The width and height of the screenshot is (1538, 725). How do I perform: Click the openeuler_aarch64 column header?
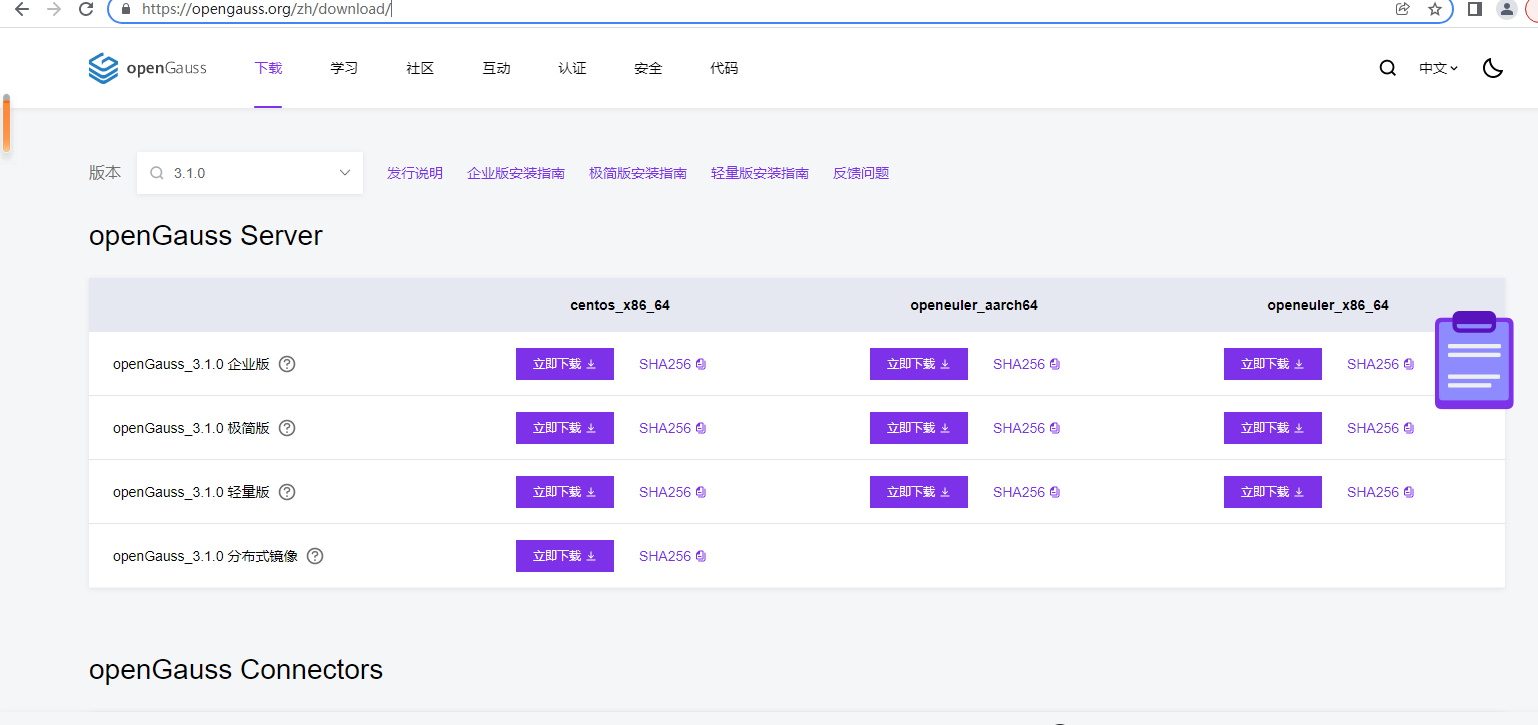pos(974,305)
